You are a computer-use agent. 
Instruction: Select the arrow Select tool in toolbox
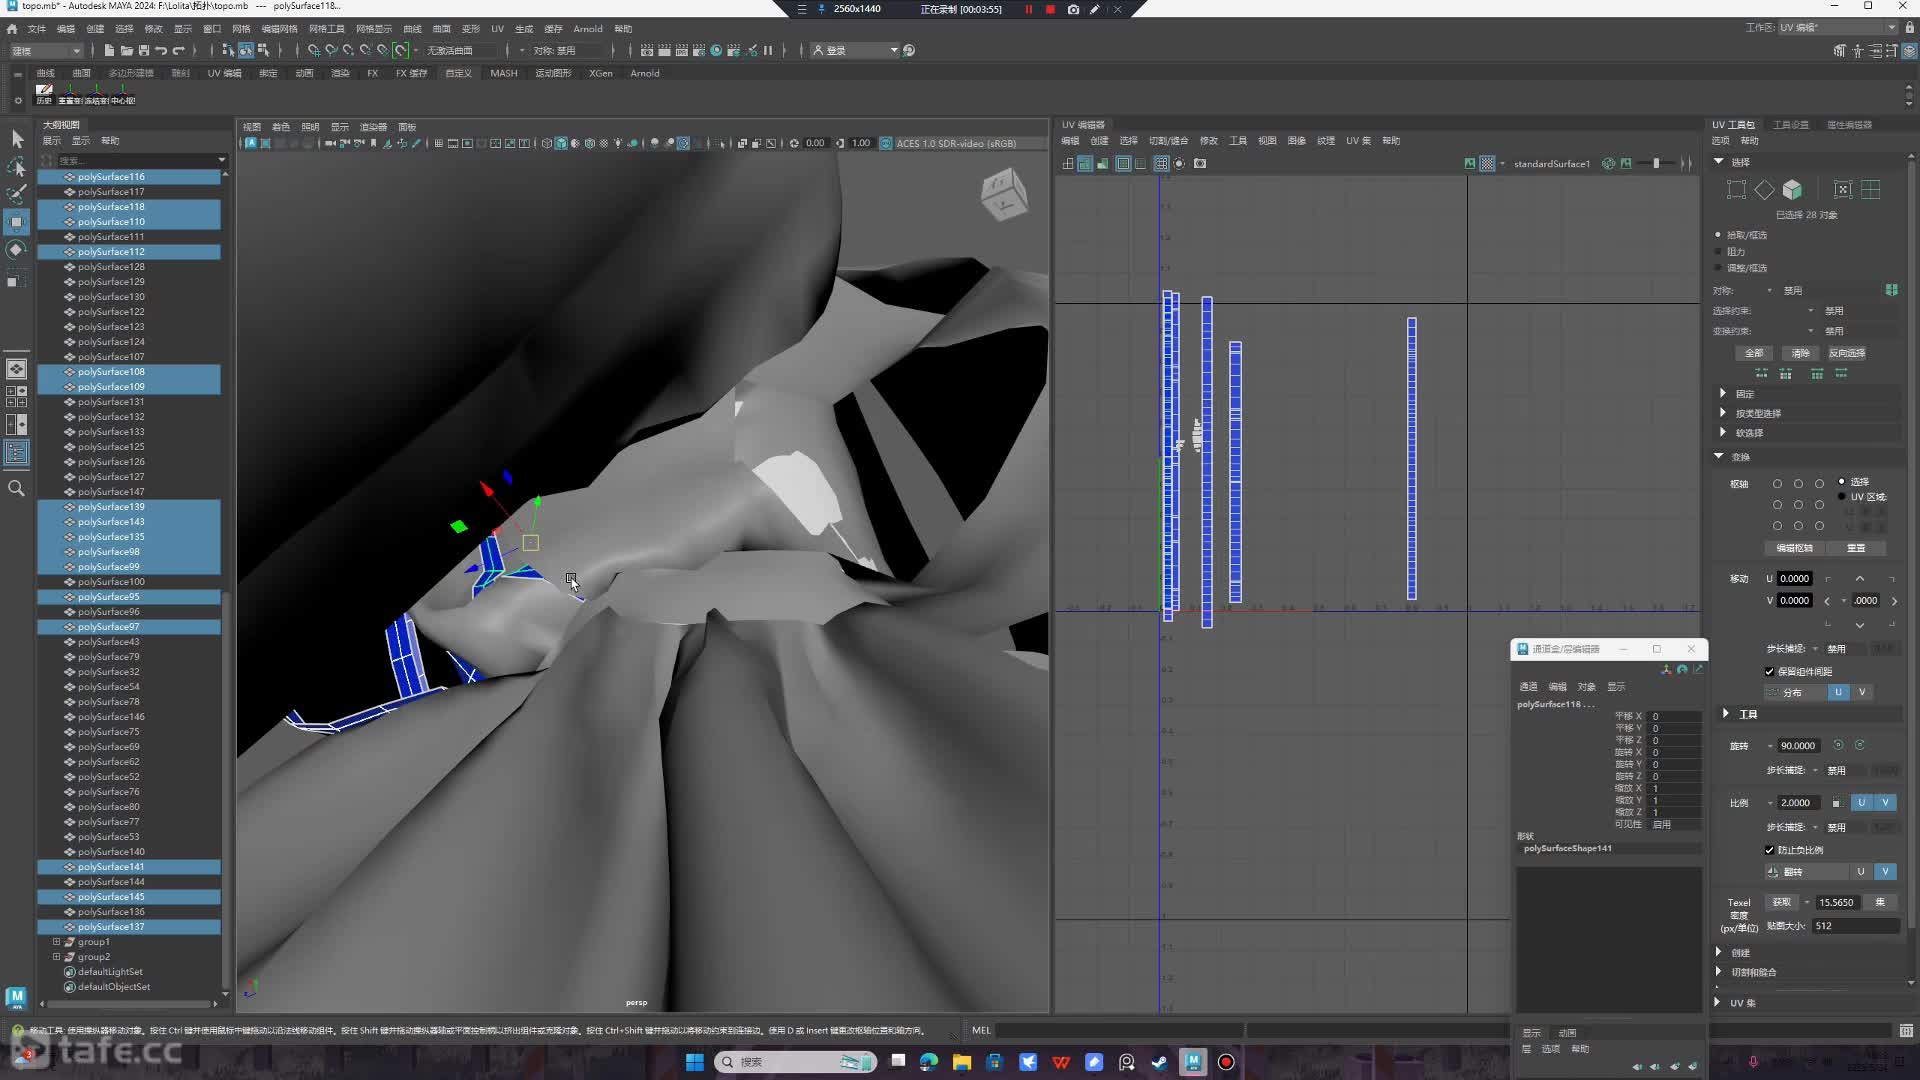tap(17, 138)
